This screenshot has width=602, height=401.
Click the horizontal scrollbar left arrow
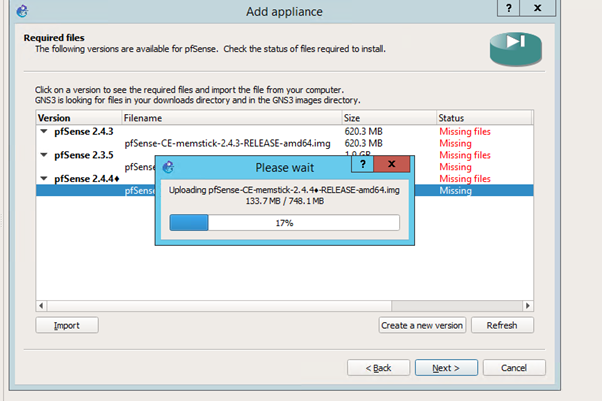click(41, 306)
